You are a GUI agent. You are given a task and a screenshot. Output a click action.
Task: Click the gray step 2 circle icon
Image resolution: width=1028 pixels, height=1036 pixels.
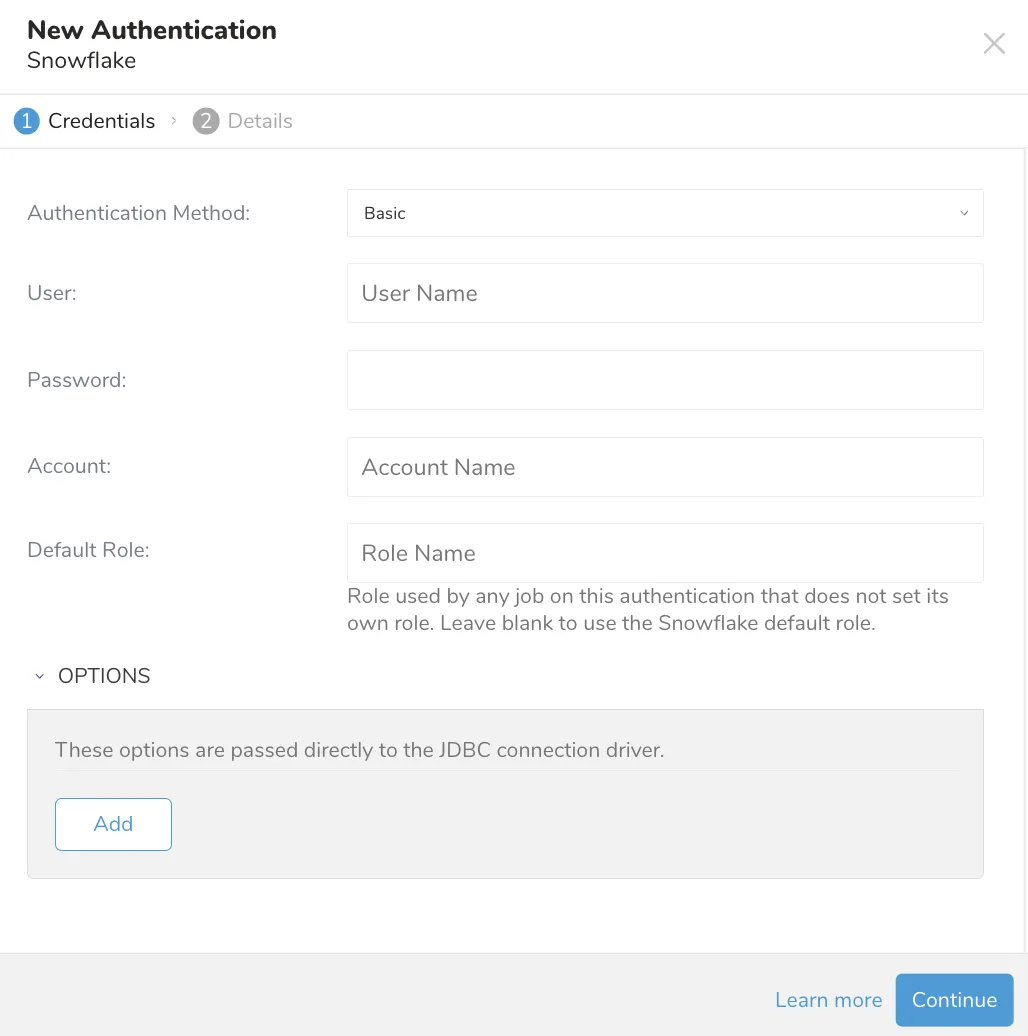pos(205,121)
